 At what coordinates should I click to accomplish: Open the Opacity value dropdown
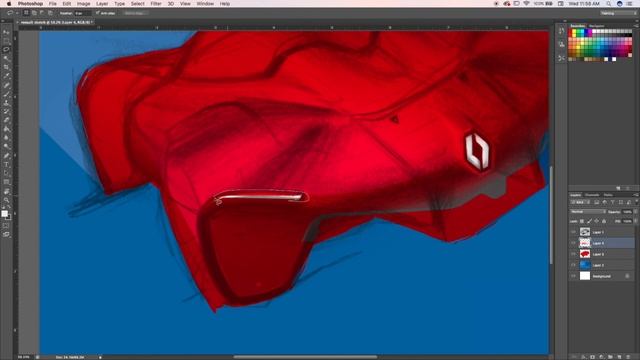coord(636,212)
